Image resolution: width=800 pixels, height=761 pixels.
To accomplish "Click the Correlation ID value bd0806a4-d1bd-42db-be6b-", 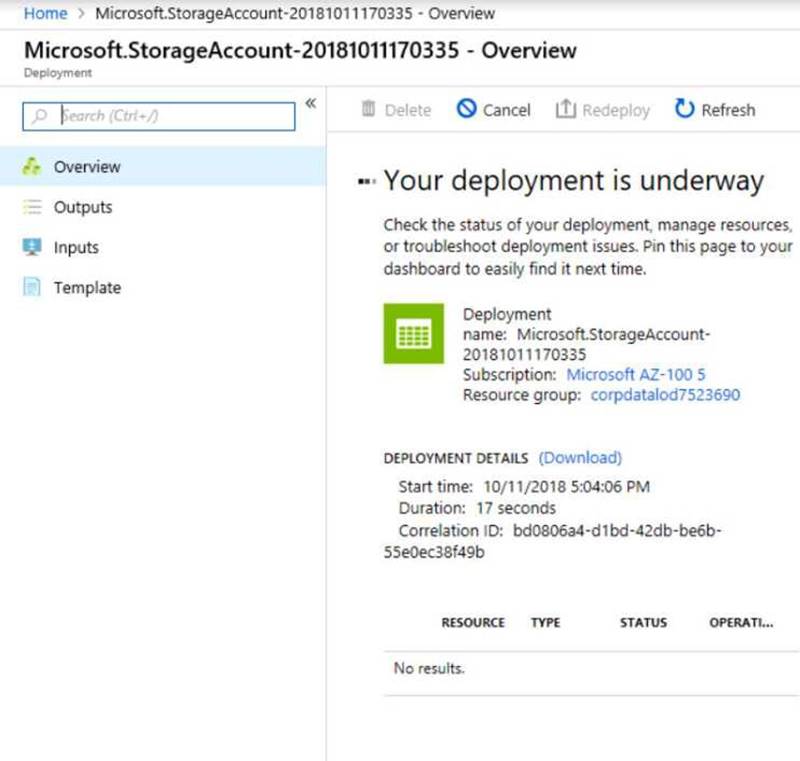I will pyautogui.click(x=617, y=530).
